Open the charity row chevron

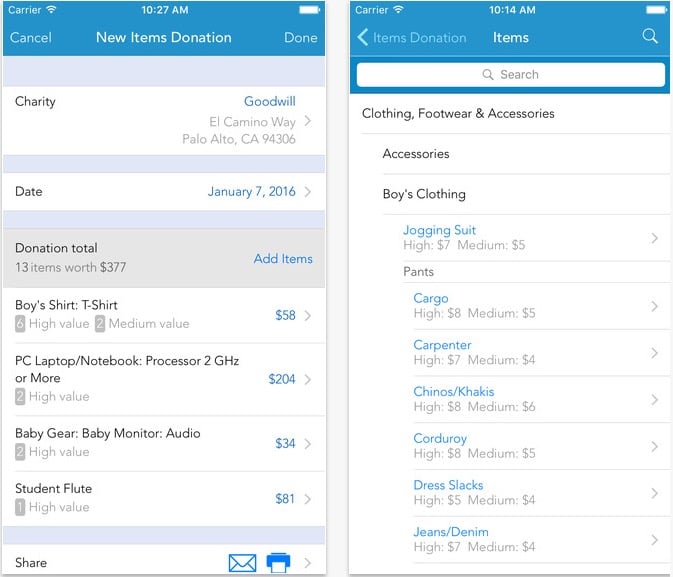307,121
